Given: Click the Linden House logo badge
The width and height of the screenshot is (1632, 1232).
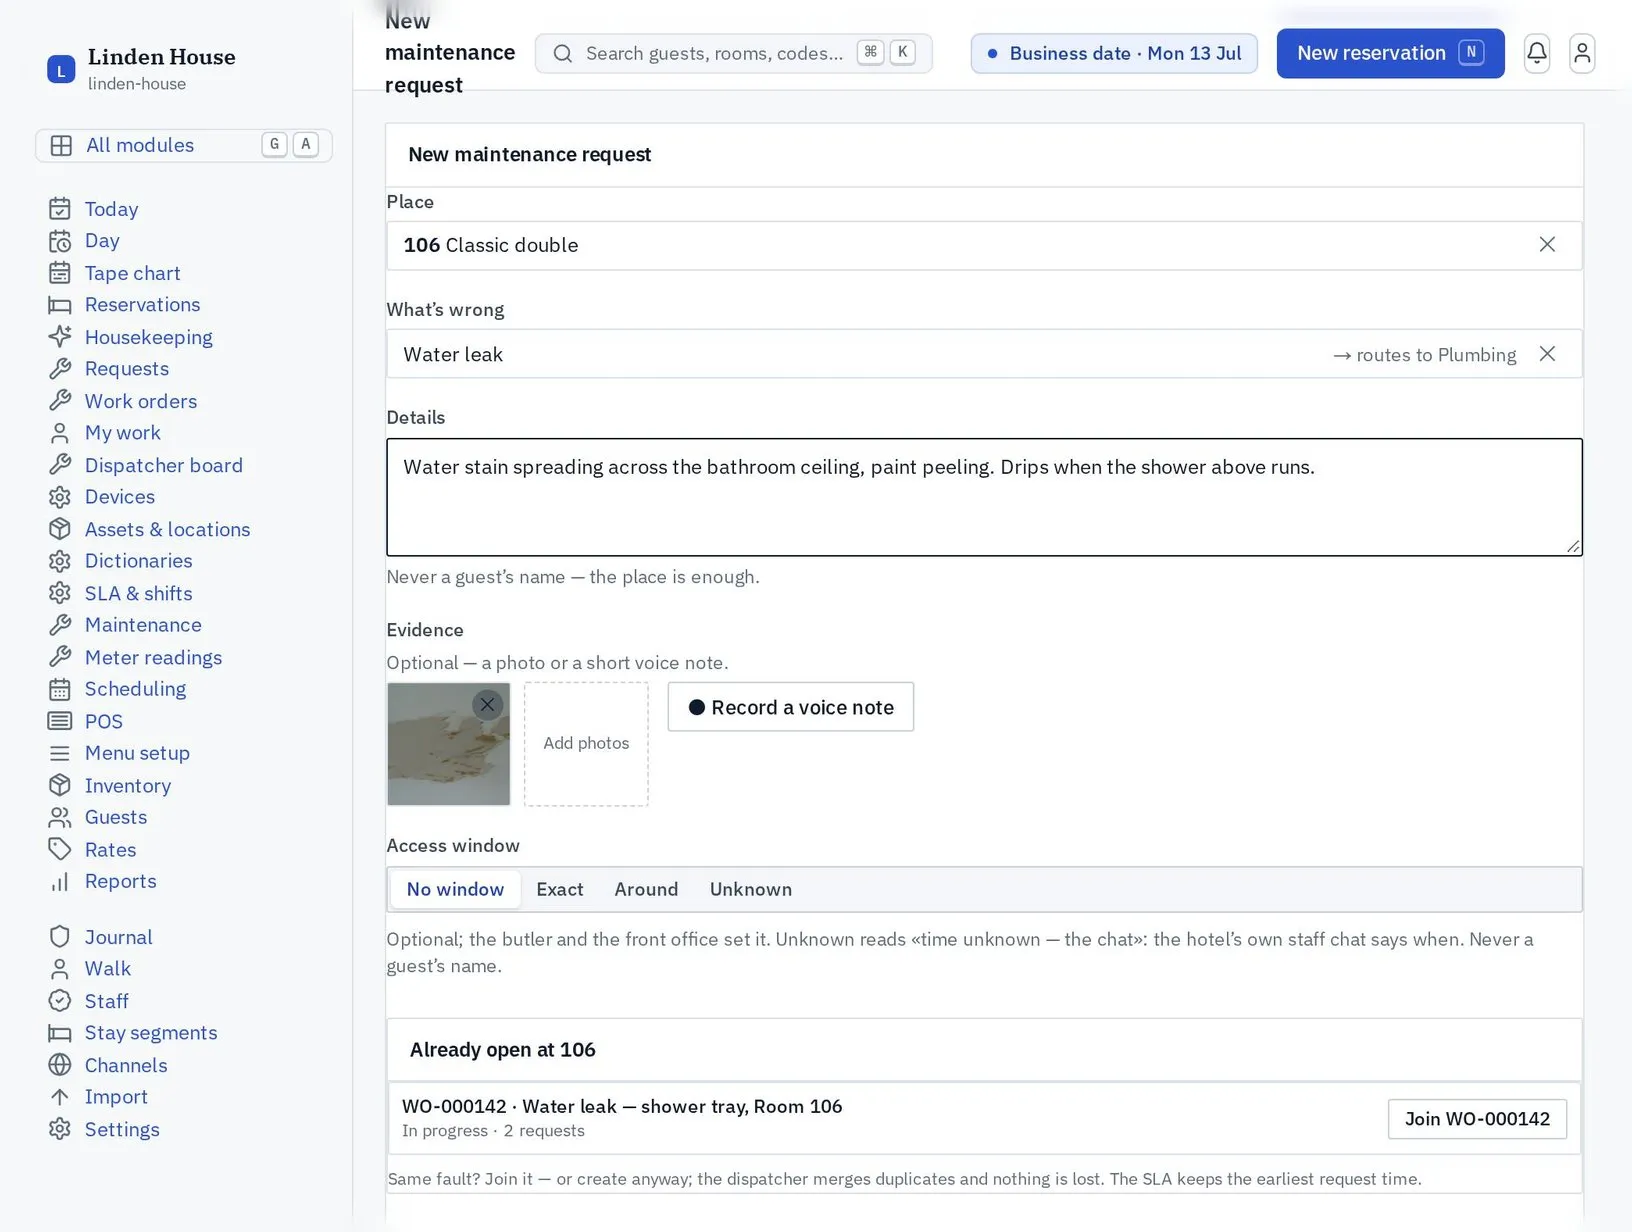Looking at the screenshot, I should 61,69.
